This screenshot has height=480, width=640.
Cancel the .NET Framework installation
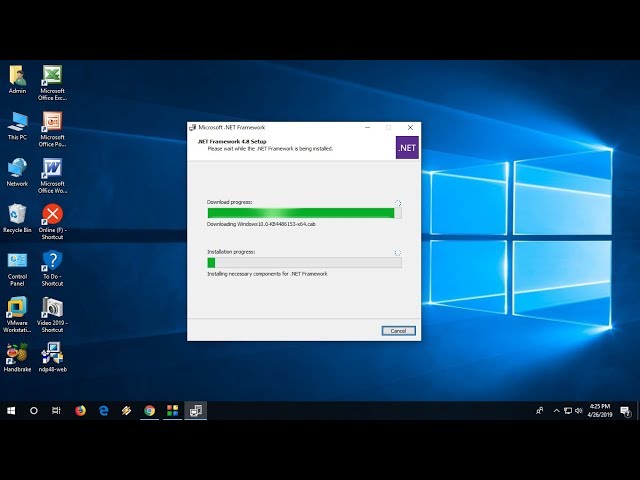(398, 331)
